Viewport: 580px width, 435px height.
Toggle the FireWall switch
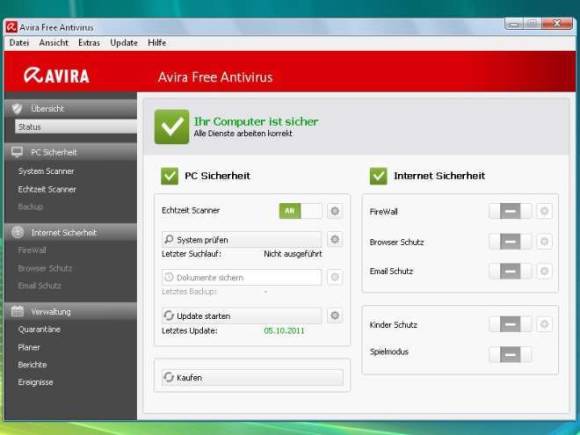tap(510, 211)
